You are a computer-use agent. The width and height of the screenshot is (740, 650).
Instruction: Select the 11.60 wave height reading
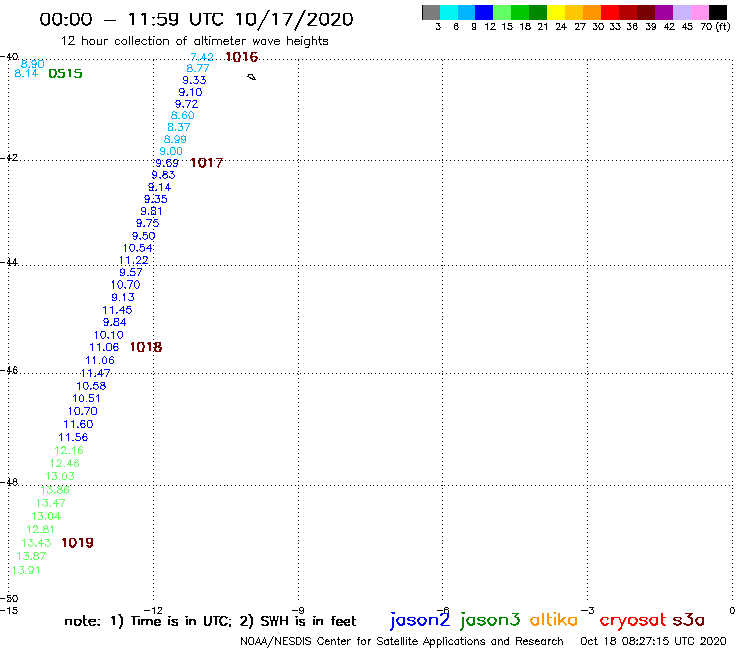coord(78,424)
